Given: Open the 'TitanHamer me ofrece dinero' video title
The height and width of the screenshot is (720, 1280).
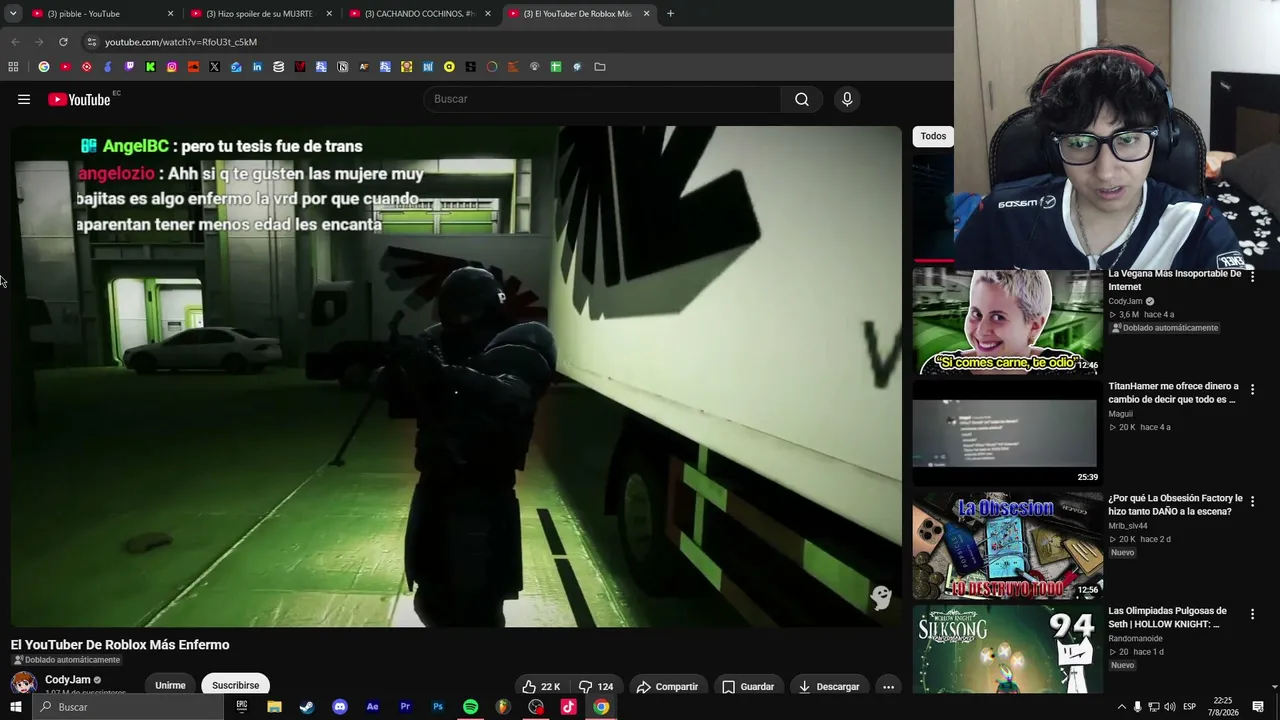Looking at the screenshot, I should [1174, 393].
